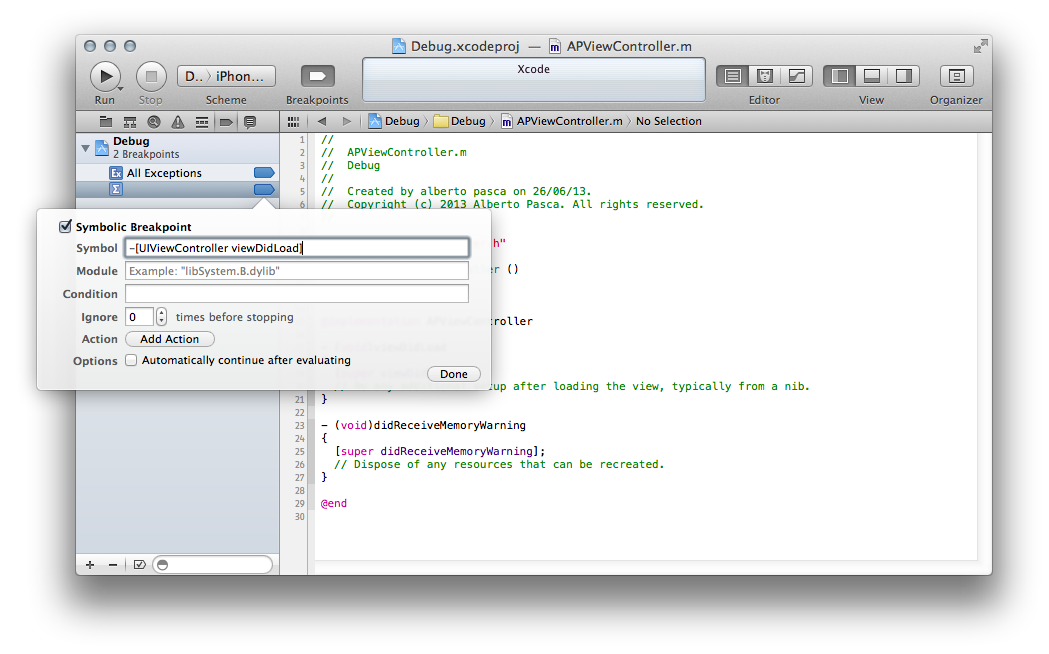The image size is (1049, 654).
Task: Set breakpoint in gutter at line 25
Action: point(299,451)
